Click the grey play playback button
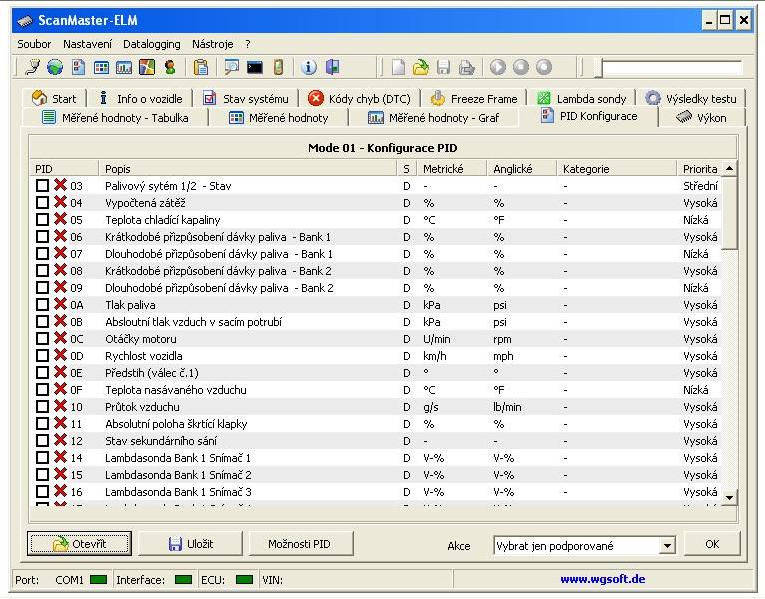765x599 pixels. coord(498,67)
